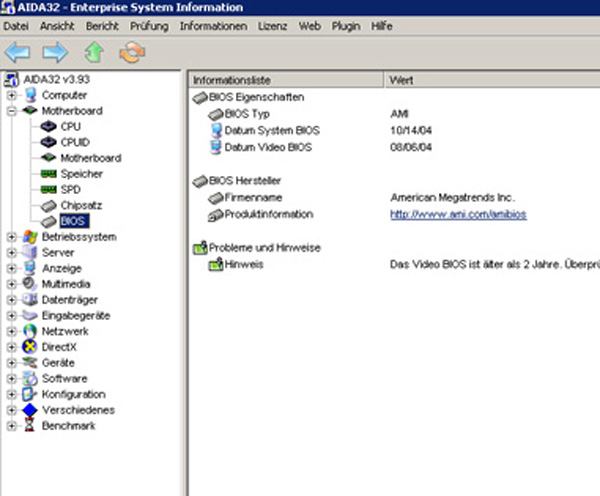This screenshot has width=600, height=496.
Task: Click the Computer monitor icon in tree
Action: pyautogui.click(x=30, y=95)
